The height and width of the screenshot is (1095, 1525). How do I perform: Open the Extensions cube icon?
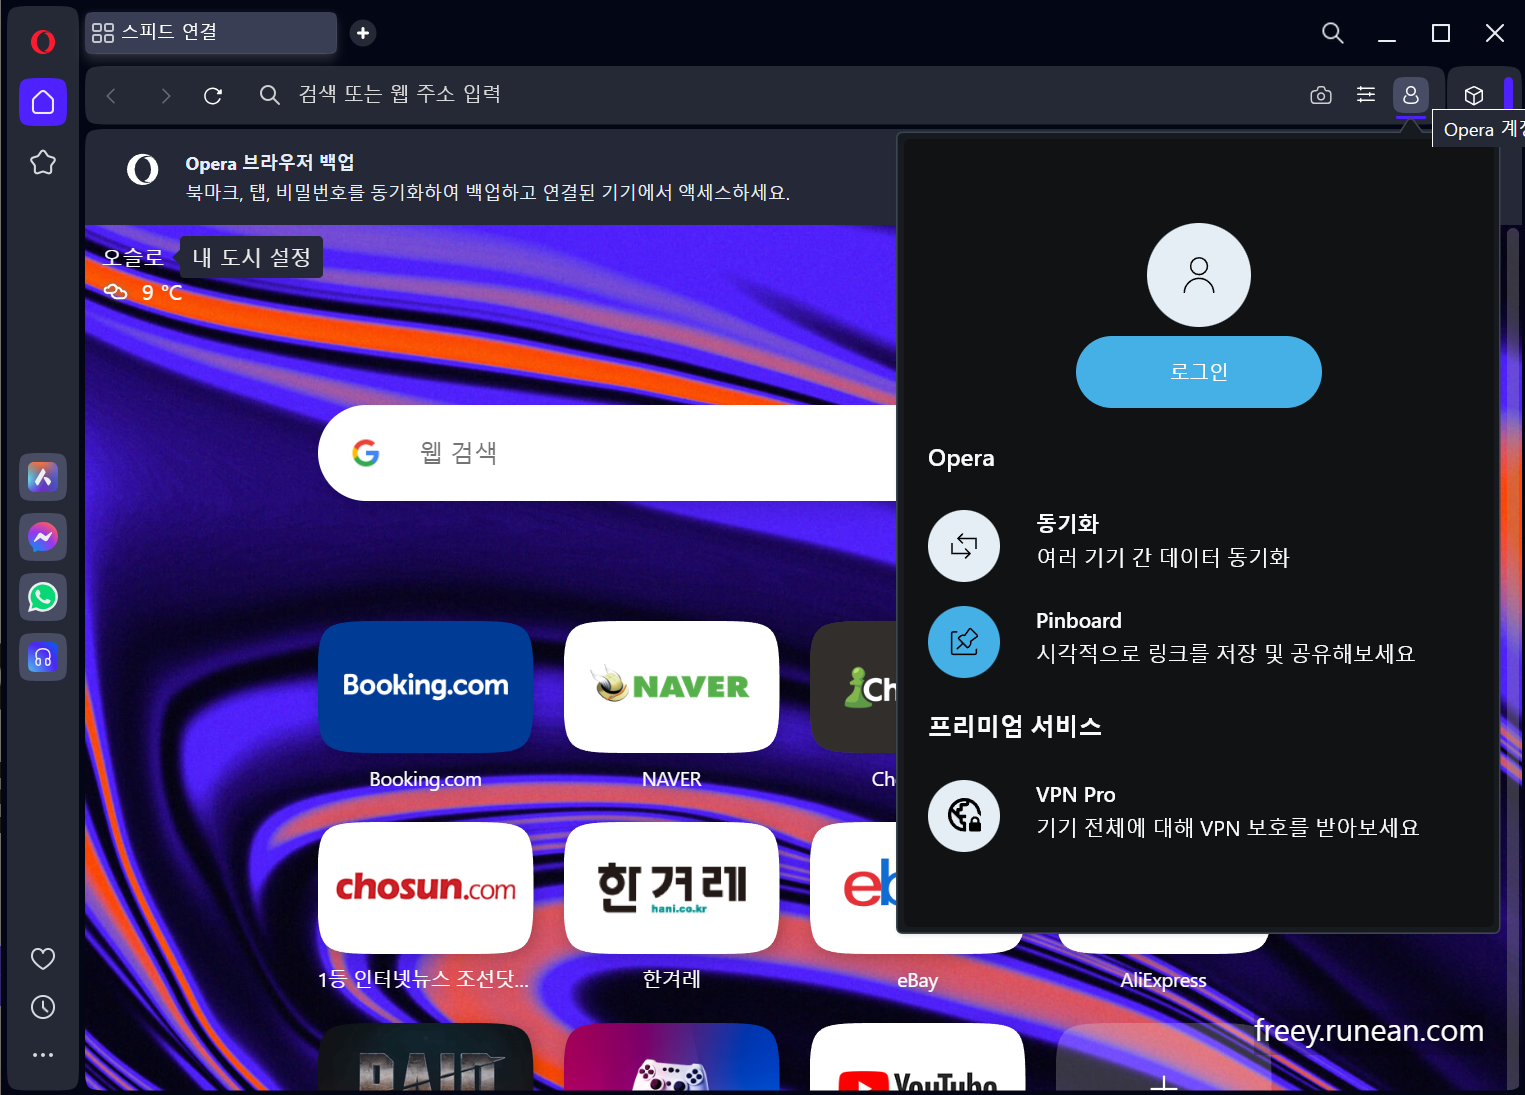coord(1474,96)
